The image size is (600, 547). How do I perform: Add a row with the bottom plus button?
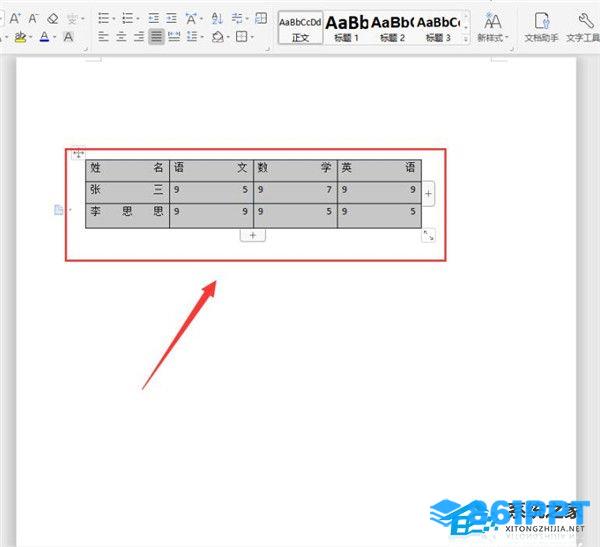253,235
